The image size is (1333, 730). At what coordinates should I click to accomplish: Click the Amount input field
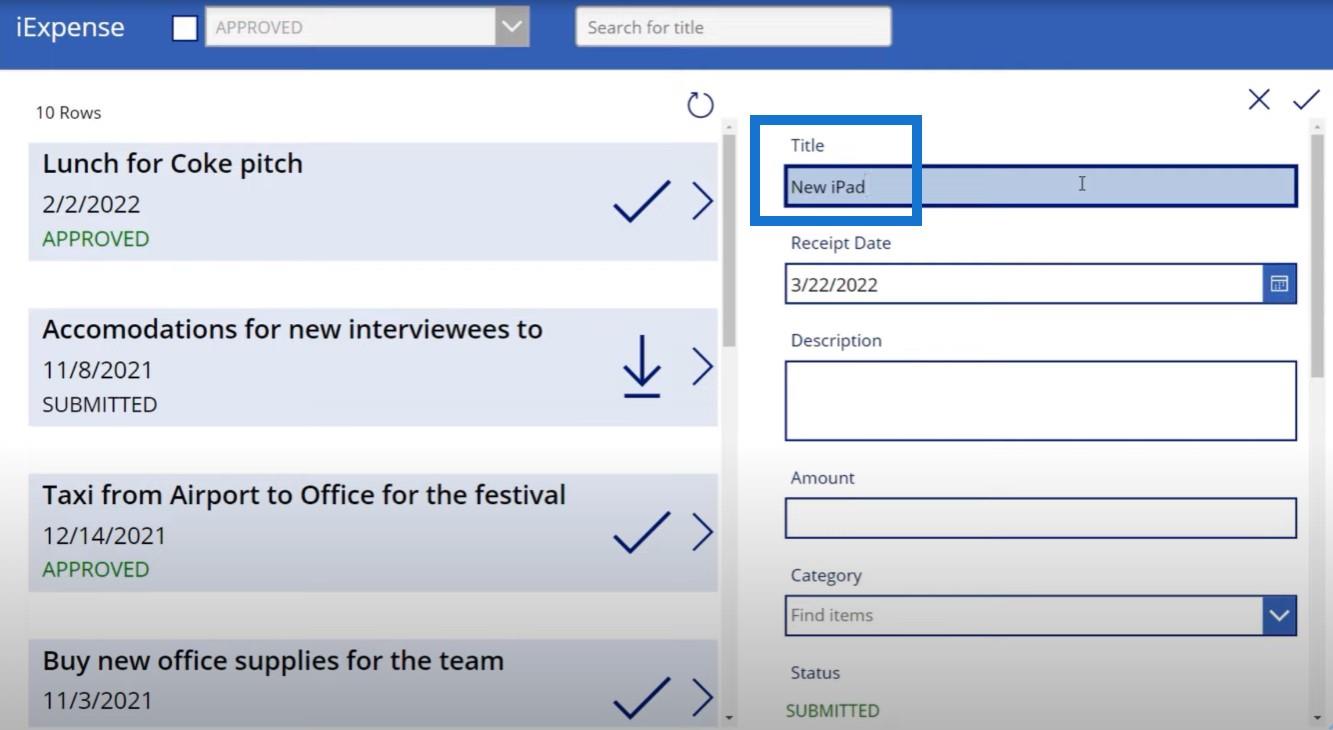[1041, 518]
